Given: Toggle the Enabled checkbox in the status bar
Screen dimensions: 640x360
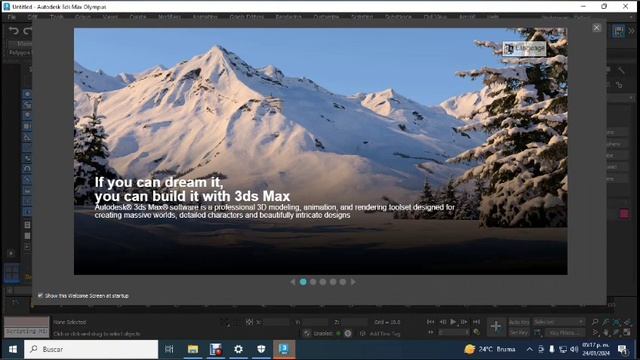Looking at the screenshot, I should coord(307,333).
